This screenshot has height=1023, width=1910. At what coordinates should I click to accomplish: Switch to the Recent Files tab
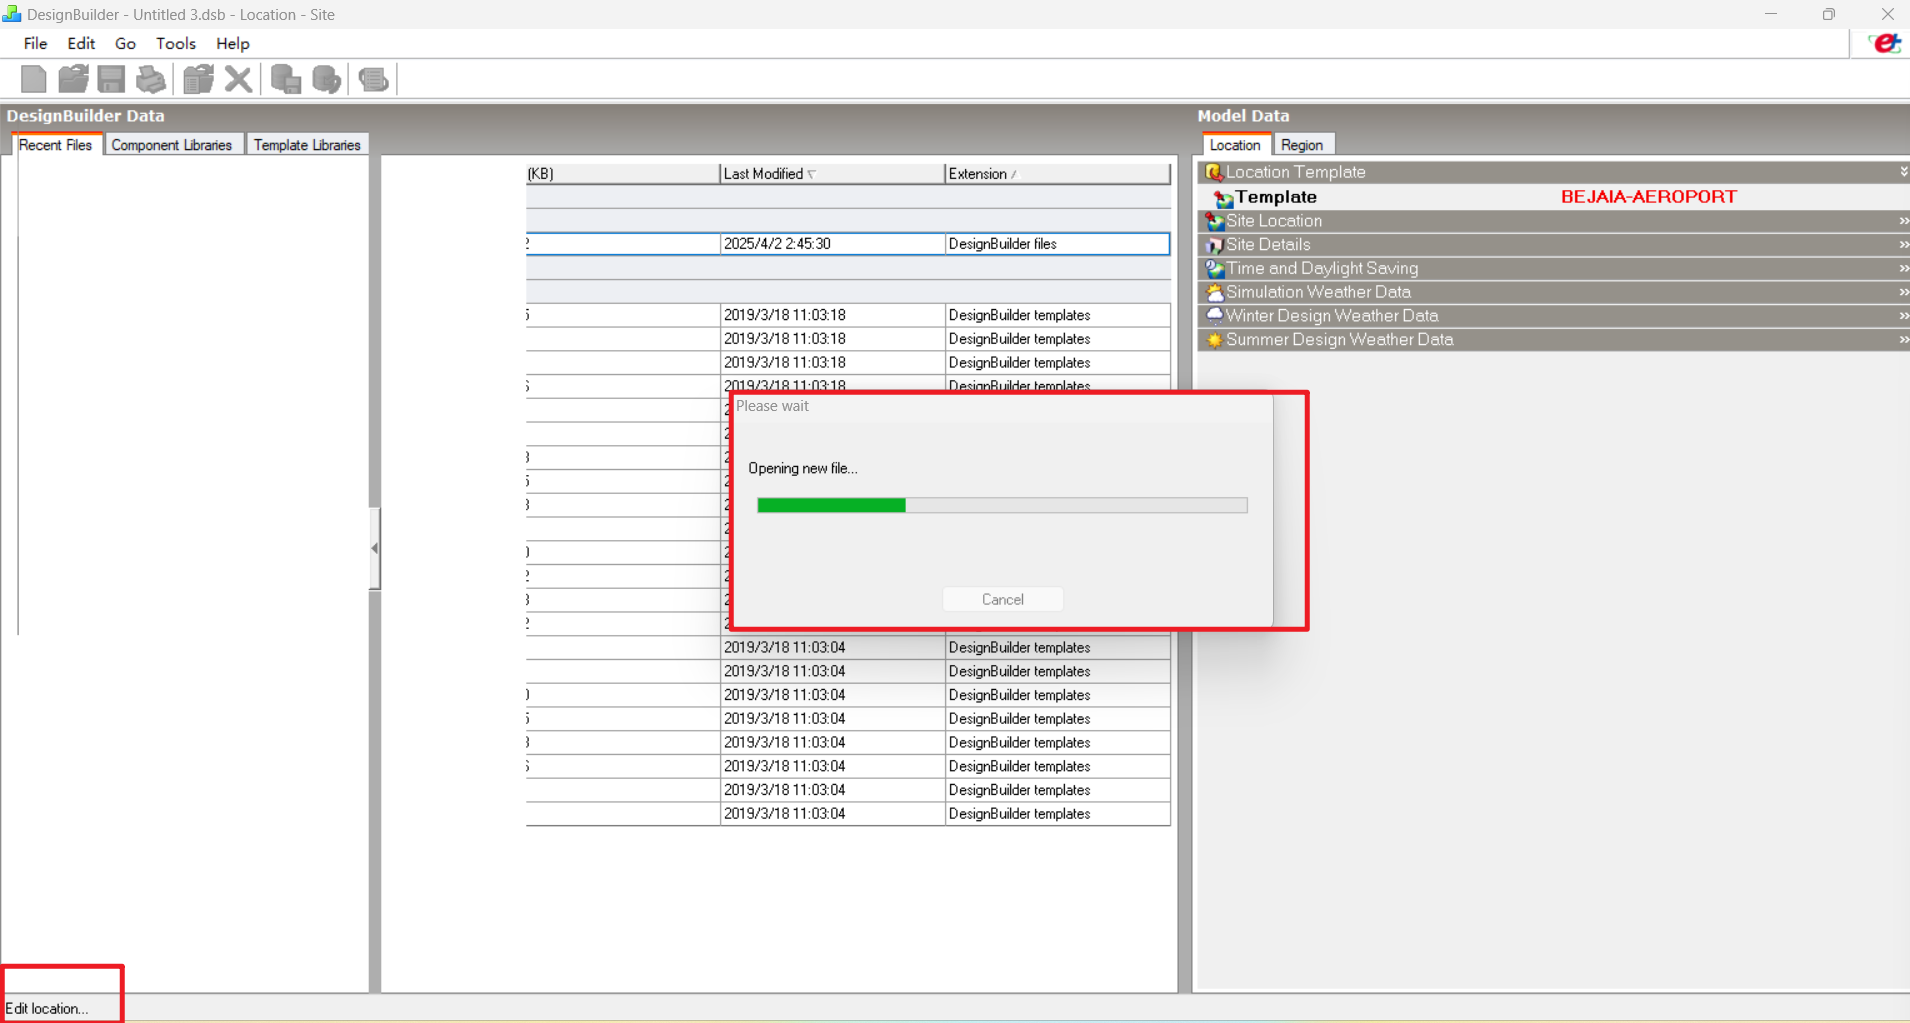[x=55, y=145]
